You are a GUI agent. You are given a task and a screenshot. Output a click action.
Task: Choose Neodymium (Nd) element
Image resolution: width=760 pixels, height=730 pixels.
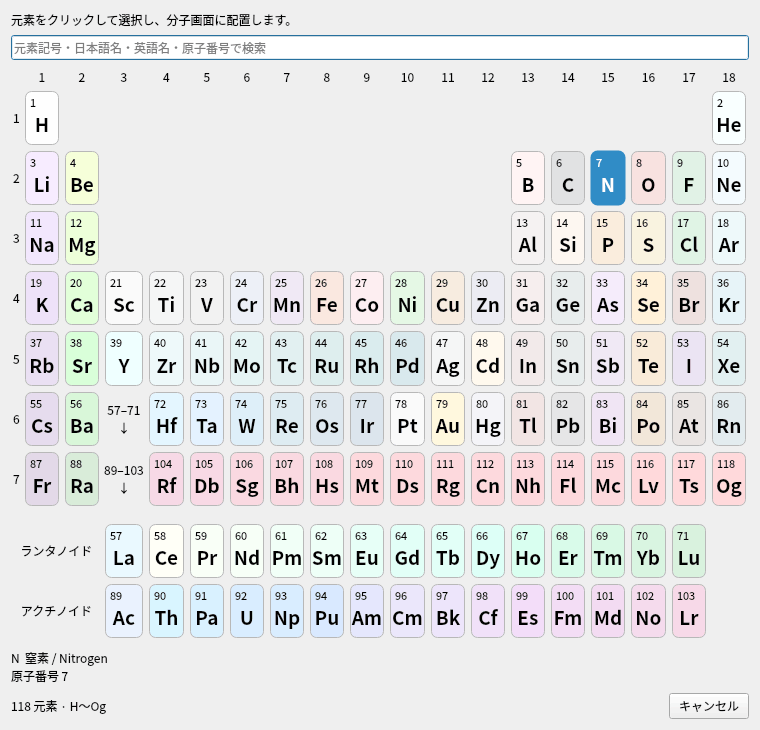coord(247,551)
